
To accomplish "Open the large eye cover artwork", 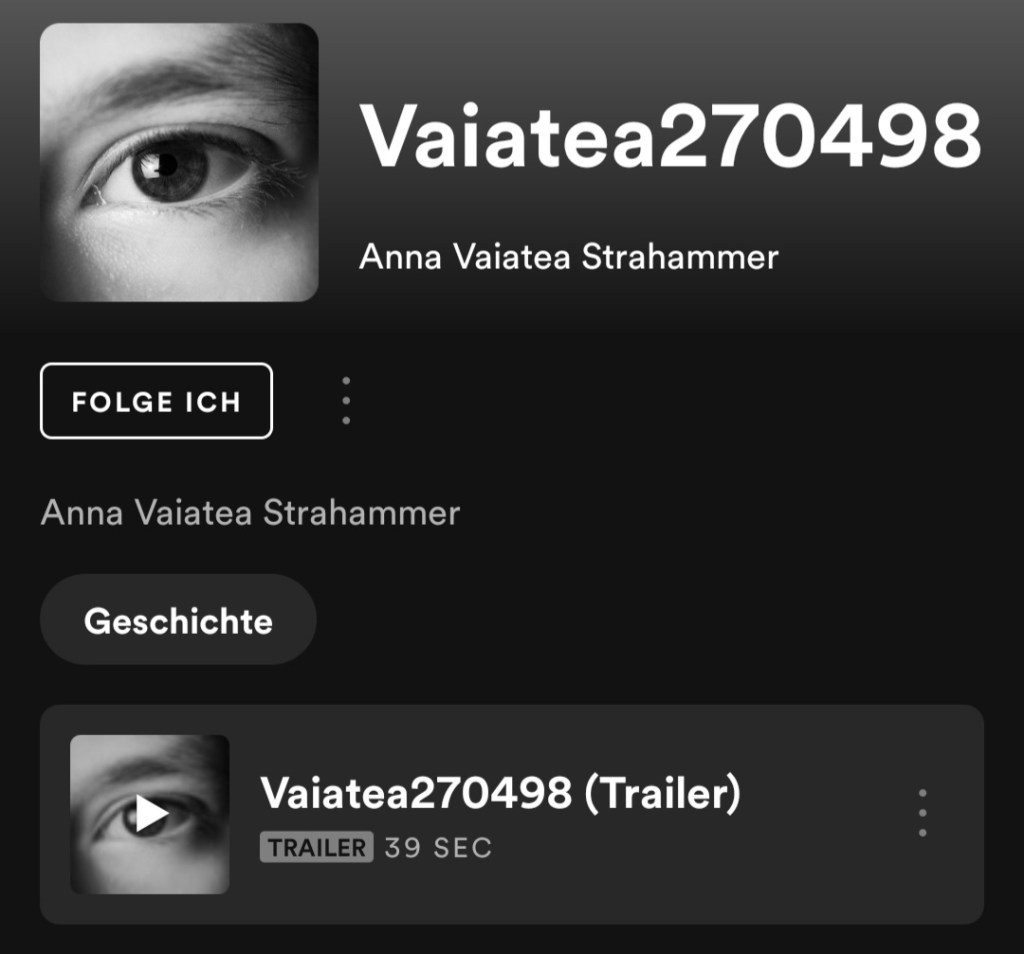I will pyautogui.click(x=179, y=162).
